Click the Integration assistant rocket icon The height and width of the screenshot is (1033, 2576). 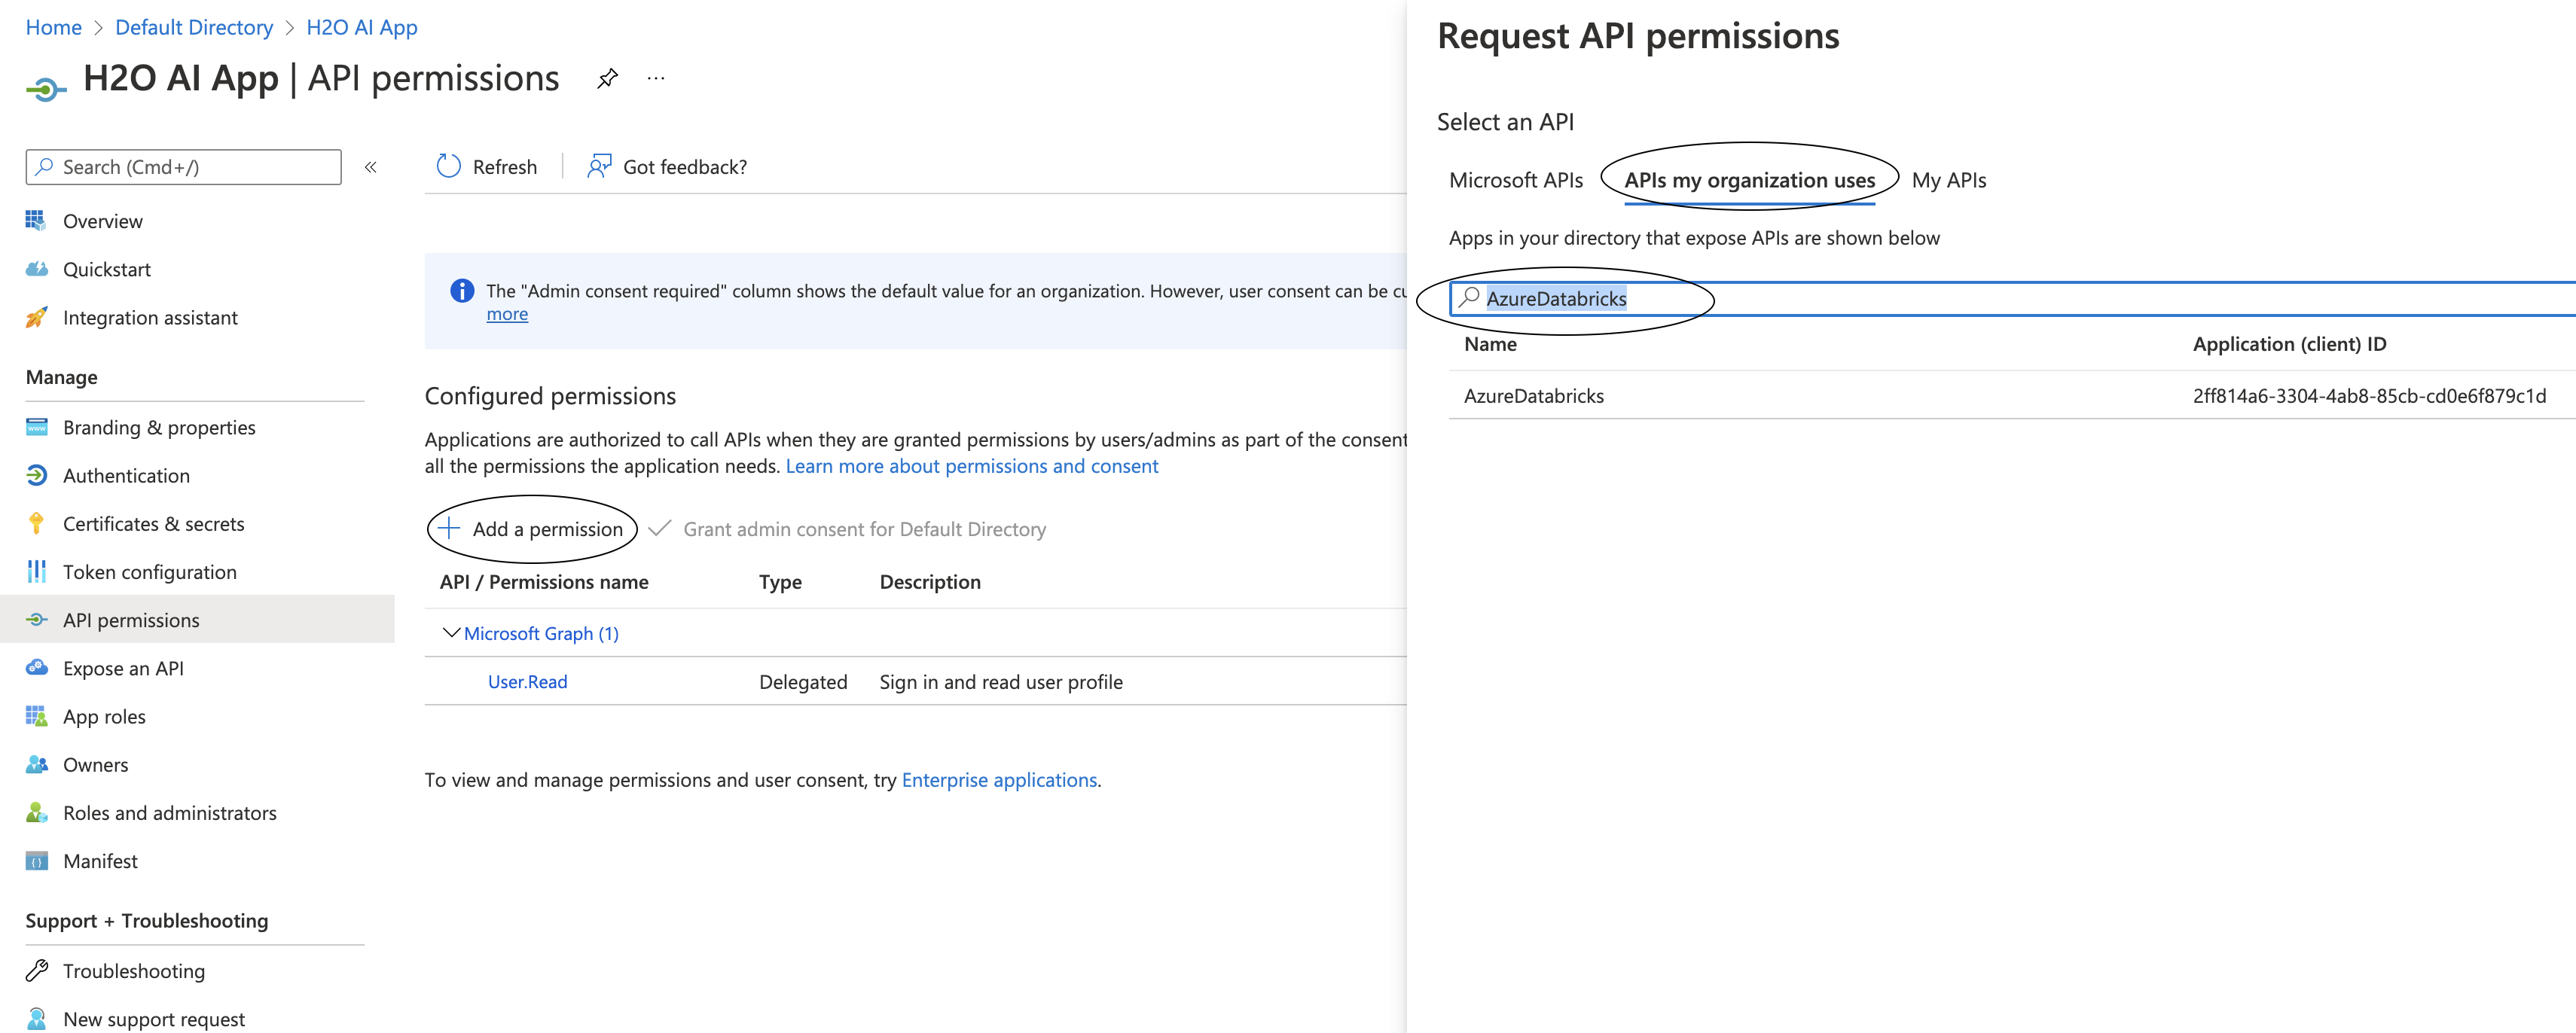(36, 317)
